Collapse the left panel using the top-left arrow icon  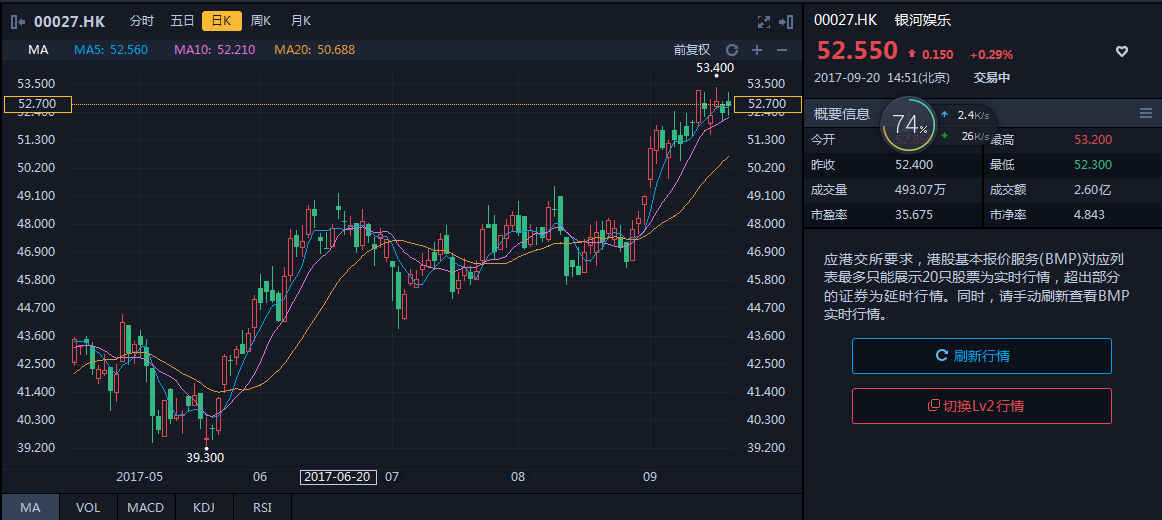tap(17, 21)
